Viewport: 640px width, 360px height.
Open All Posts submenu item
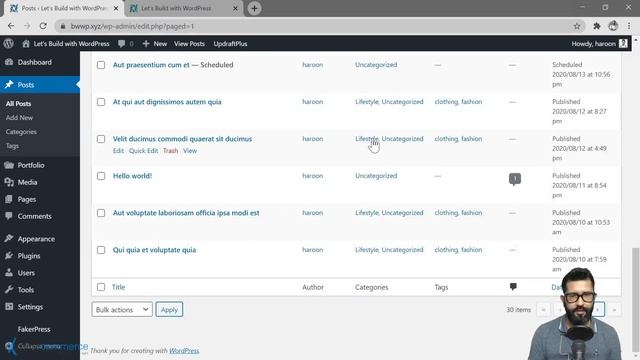pyautogui.click(x=18, y=104)
